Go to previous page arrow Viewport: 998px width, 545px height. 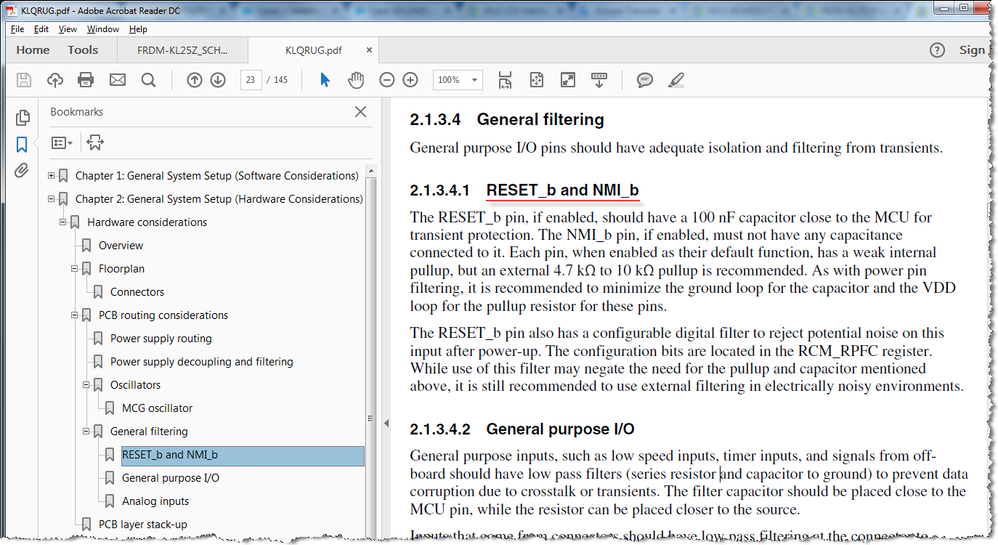click(194, 80)
